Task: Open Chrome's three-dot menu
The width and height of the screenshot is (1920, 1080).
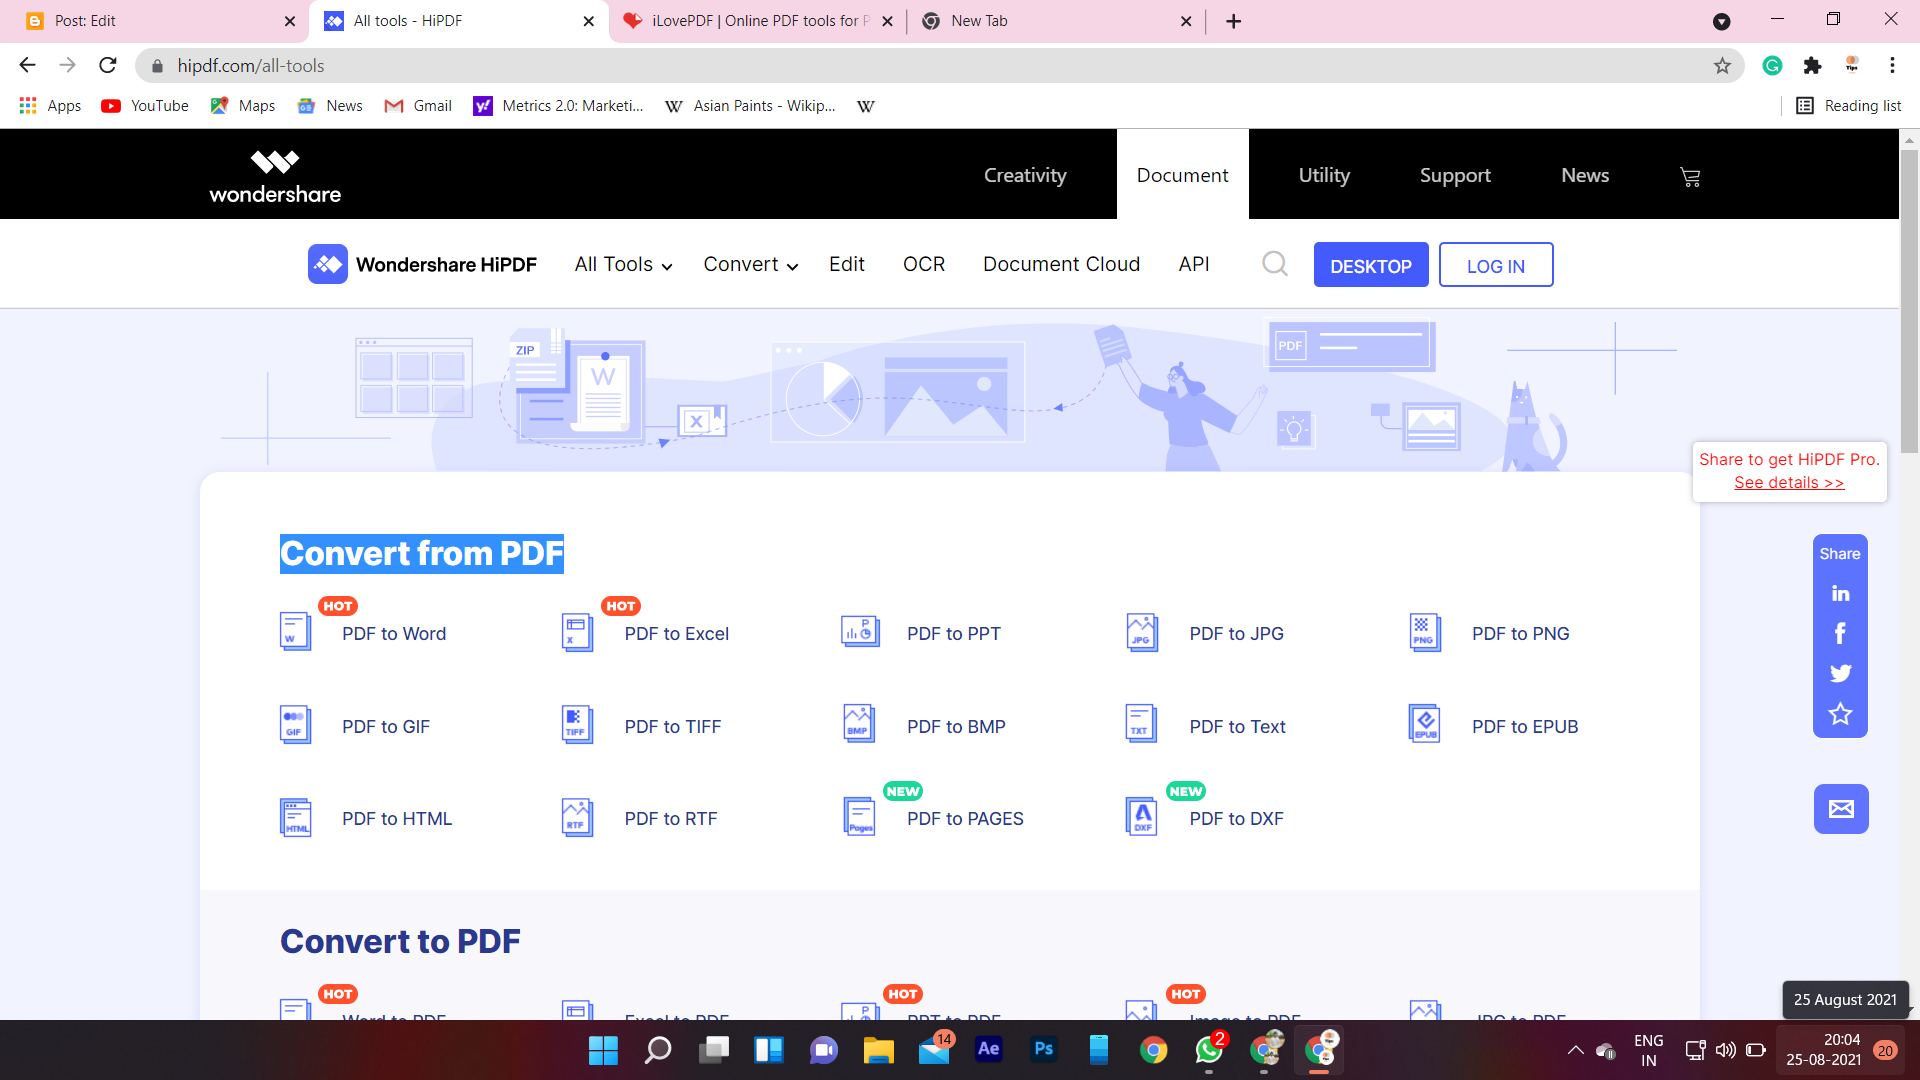Action: [1892, 66]
